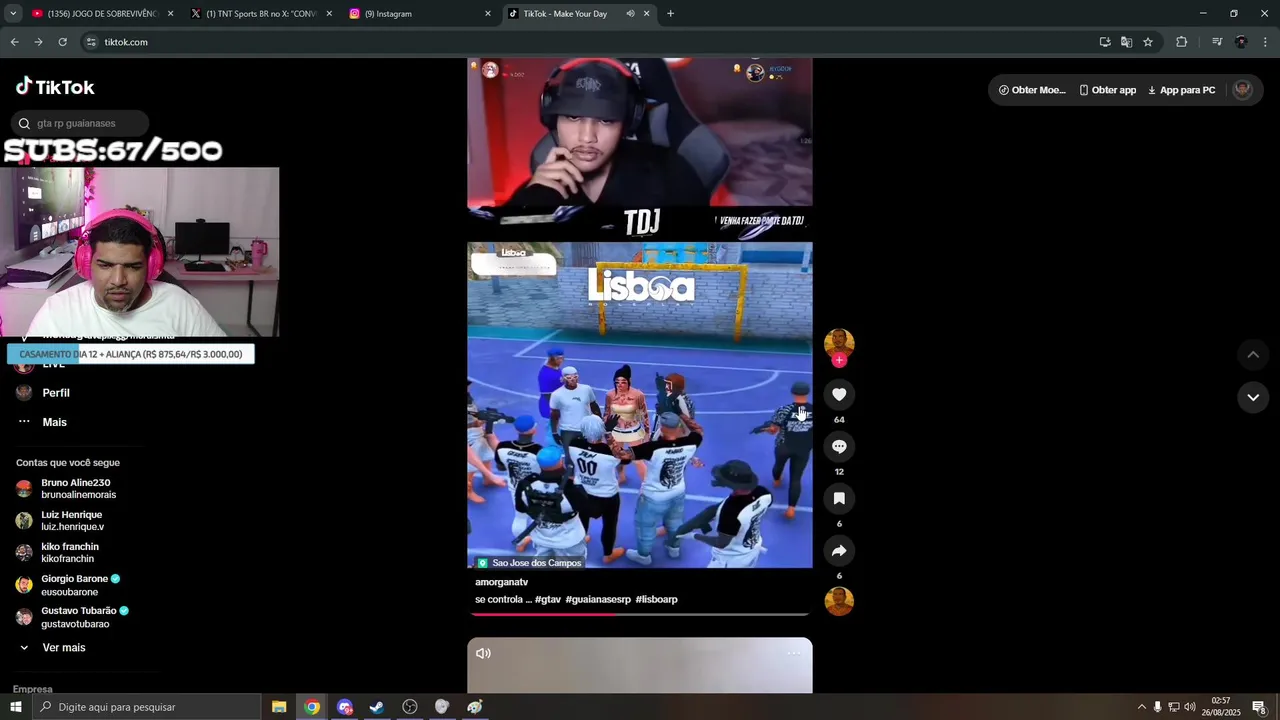This screenshot has width=1280, height=720.
Task: Go to next video with down chevron
Action: point(1253,398)
